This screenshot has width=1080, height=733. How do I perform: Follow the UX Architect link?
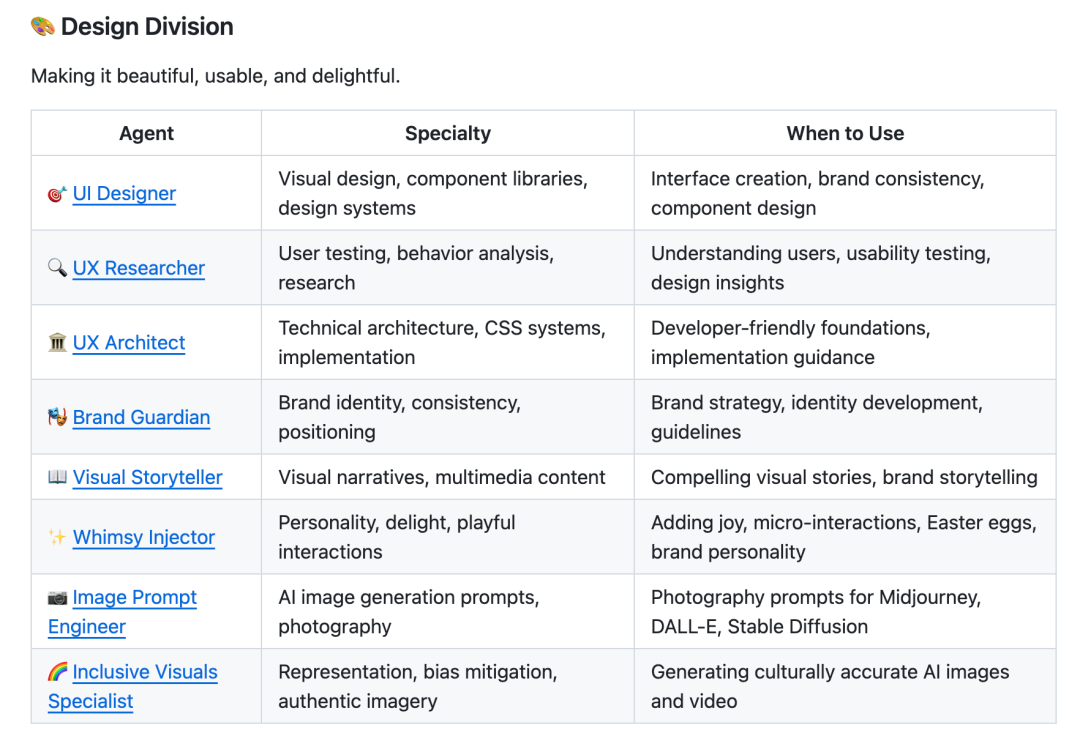click(129, 343)
